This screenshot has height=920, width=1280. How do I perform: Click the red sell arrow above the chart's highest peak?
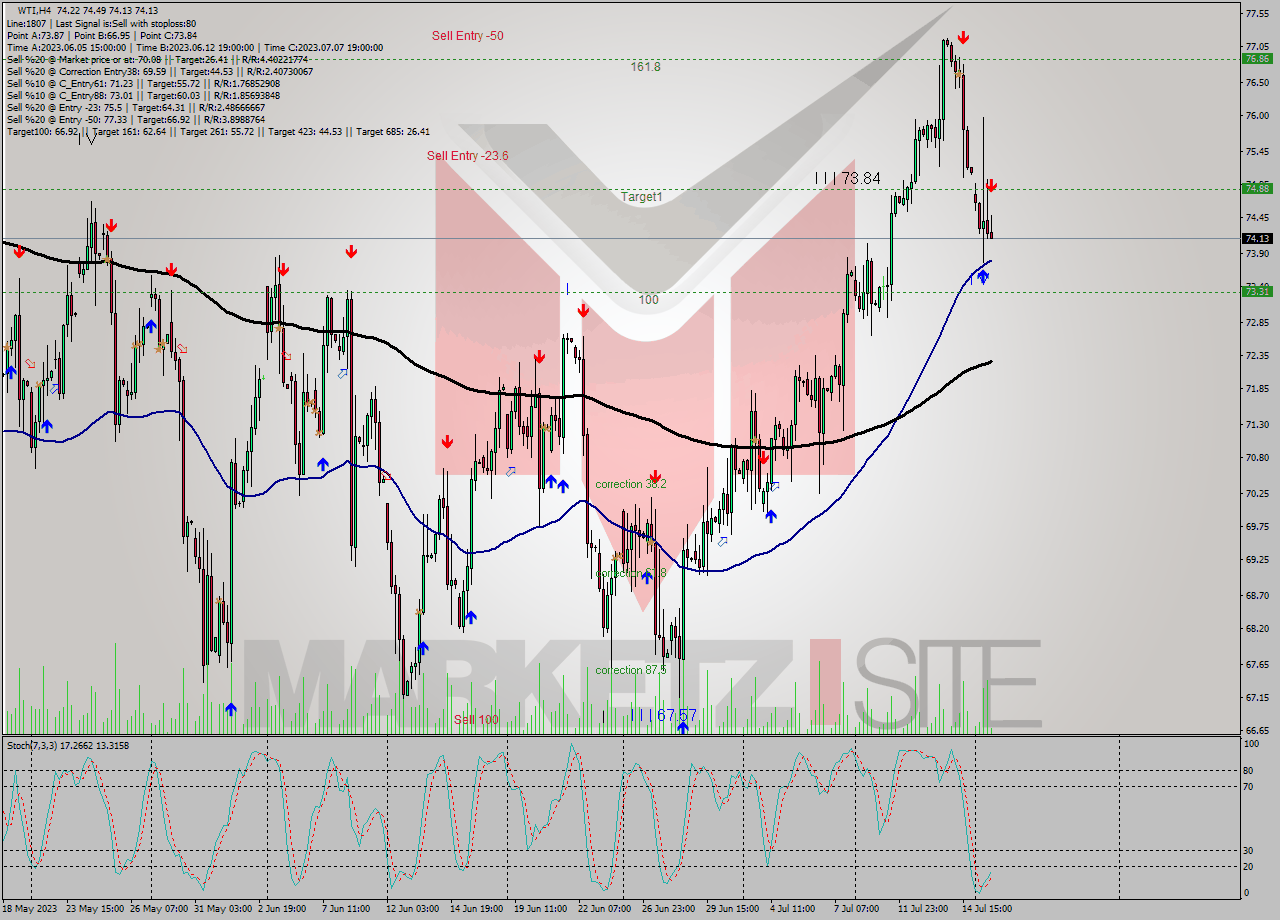[x=962, y=38]
